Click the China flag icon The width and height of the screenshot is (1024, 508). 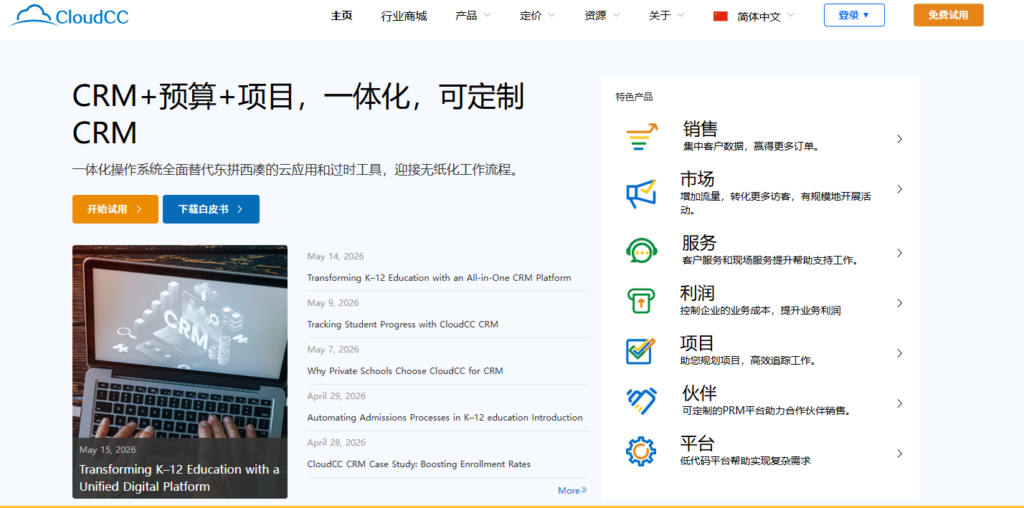point(720,16)
